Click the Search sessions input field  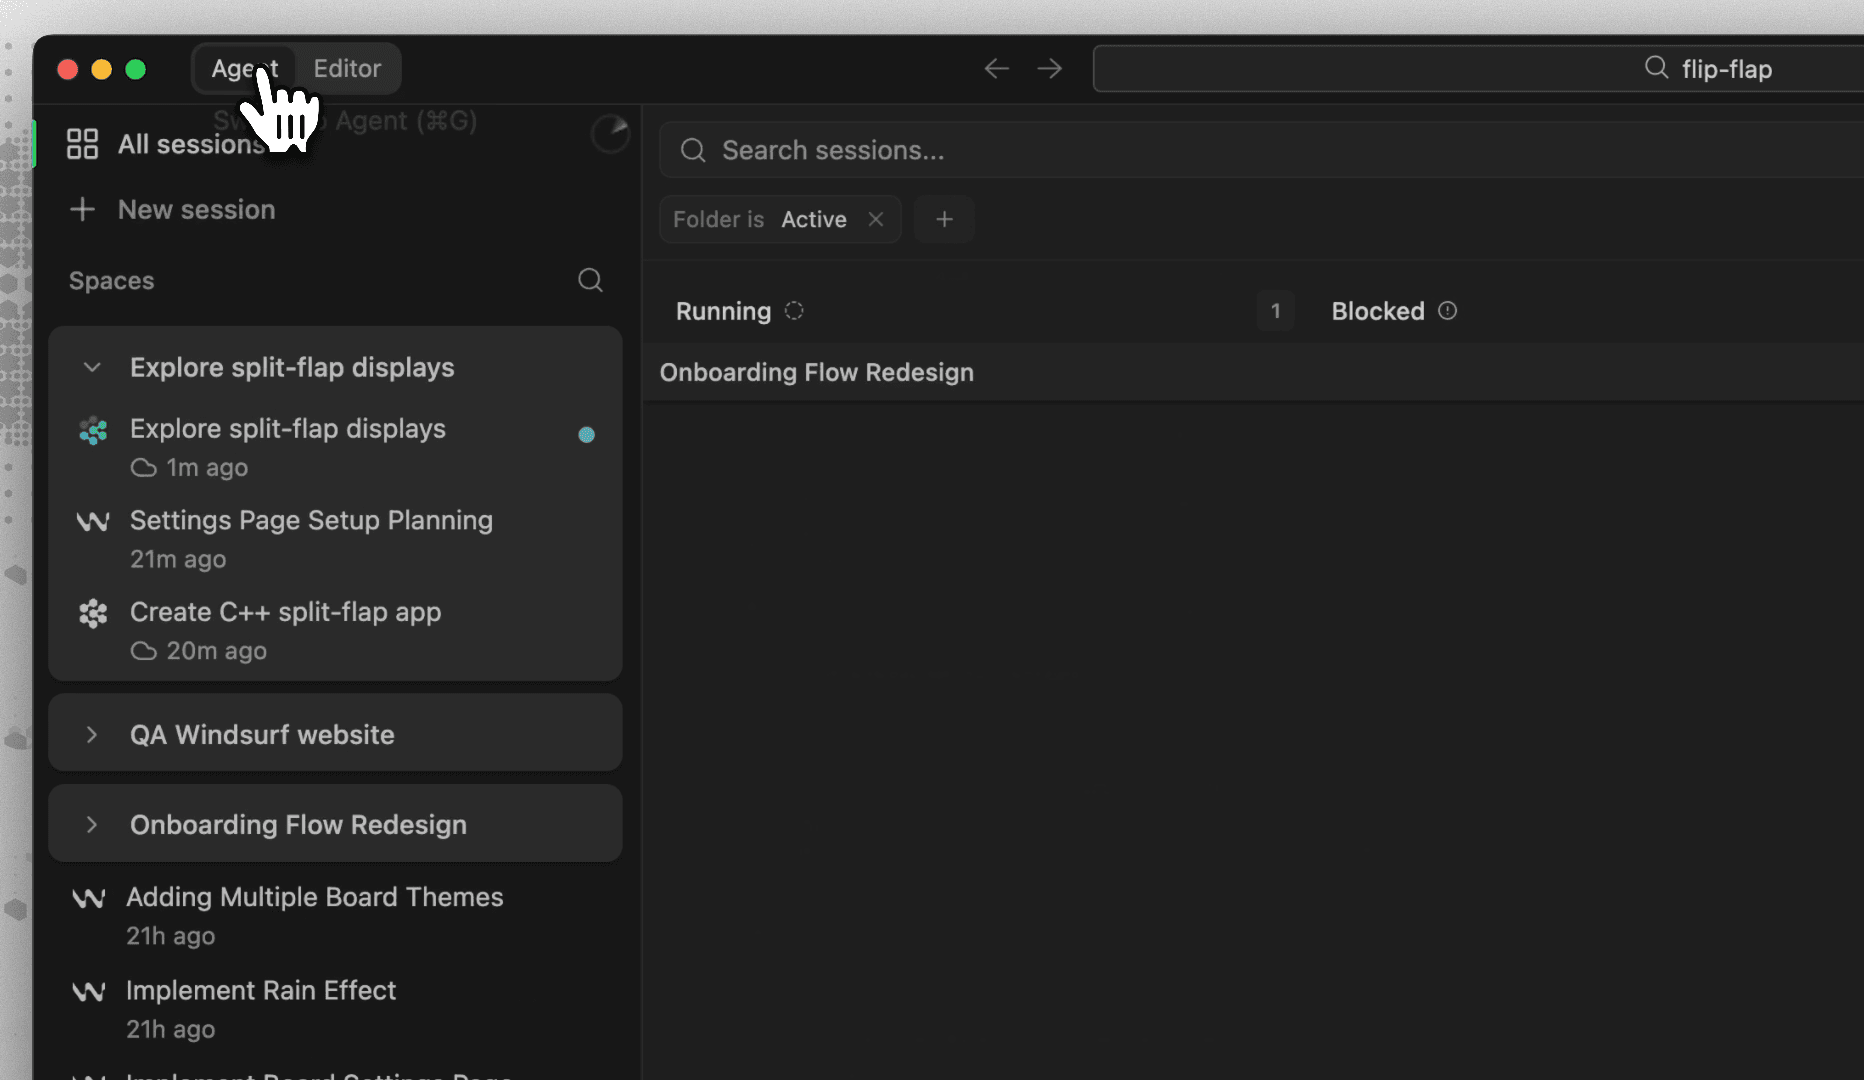point(1260,150)
